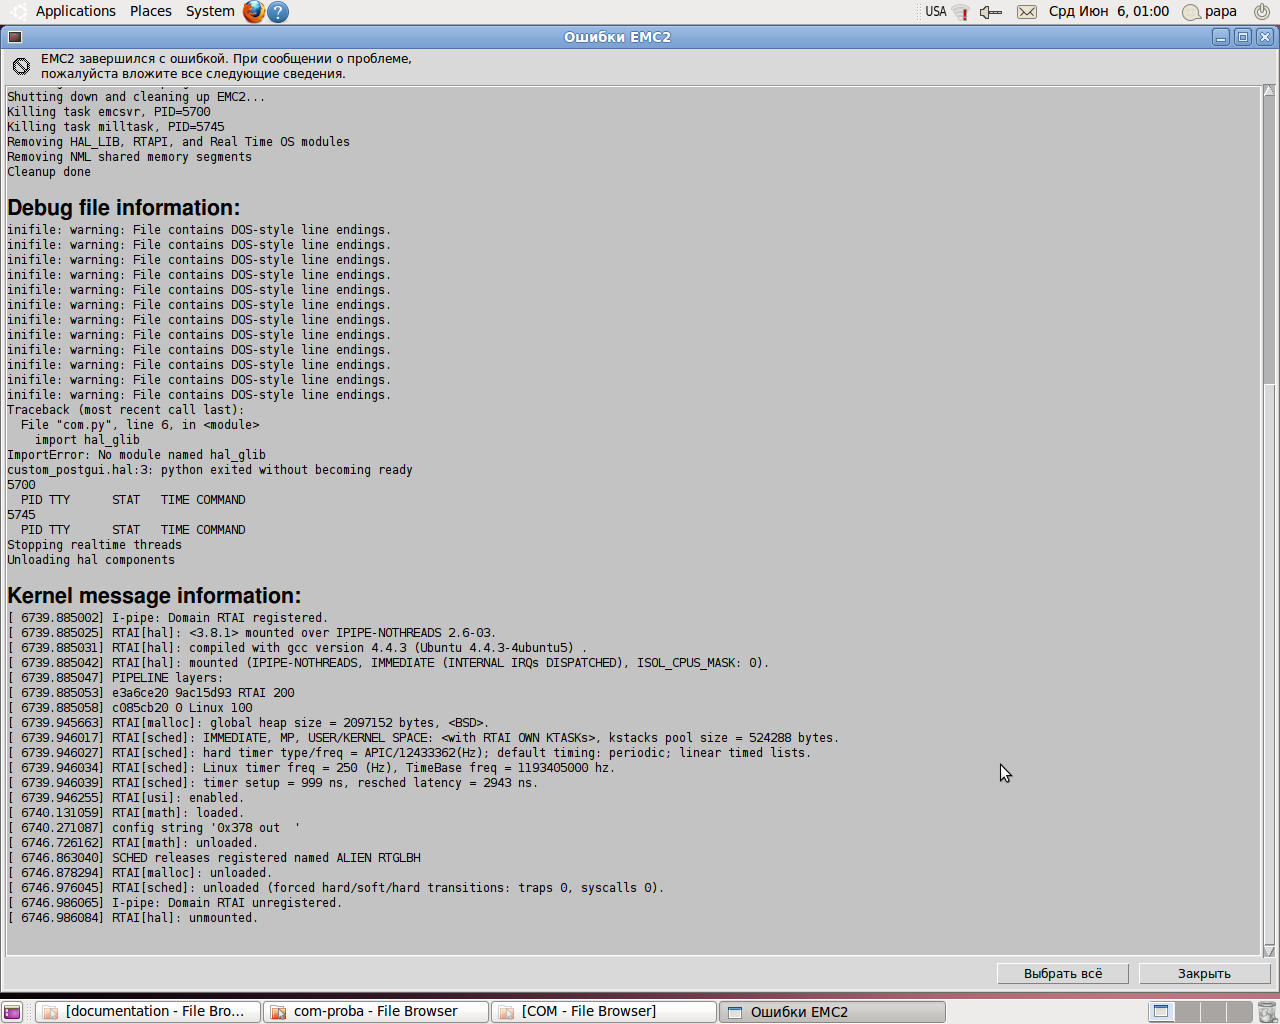Open the System menu
The width and height of the screenshot is (1280, 1024).
coord(210,12)
